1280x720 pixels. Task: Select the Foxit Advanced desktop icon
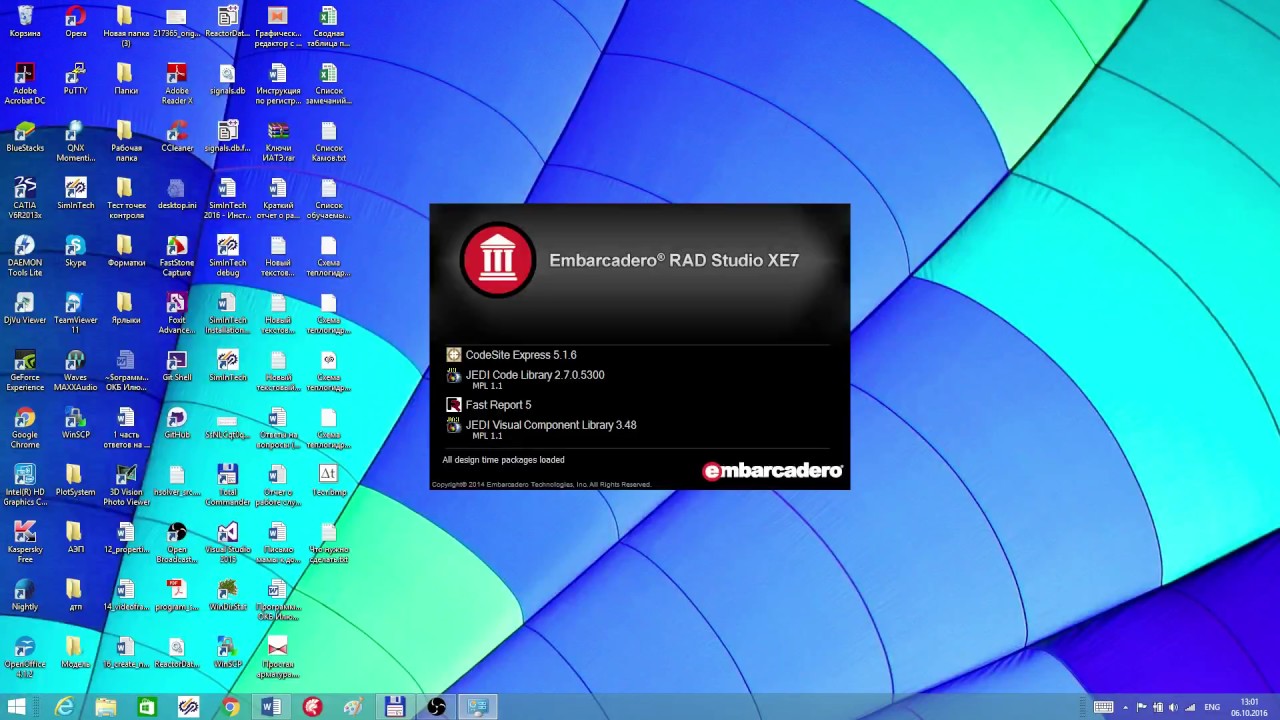pyautogui.click(x=177, y=314)
